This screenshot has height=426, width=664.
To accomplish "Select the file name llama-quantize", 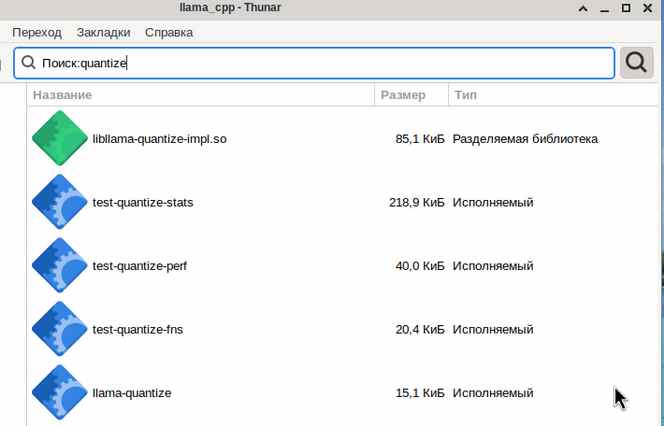I will pyautogui.click(x=132, y=393).
